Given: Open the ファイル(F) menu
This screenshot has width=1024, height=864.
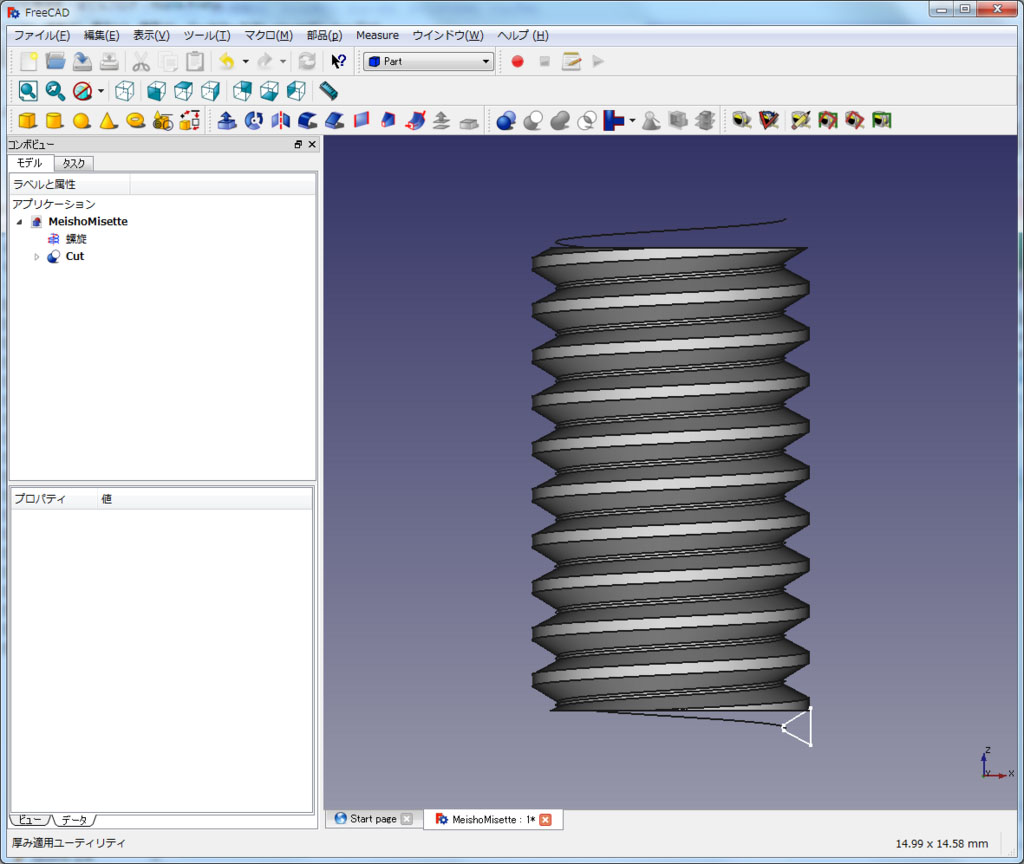Looking at the screenshot, I should click(42, 35).
